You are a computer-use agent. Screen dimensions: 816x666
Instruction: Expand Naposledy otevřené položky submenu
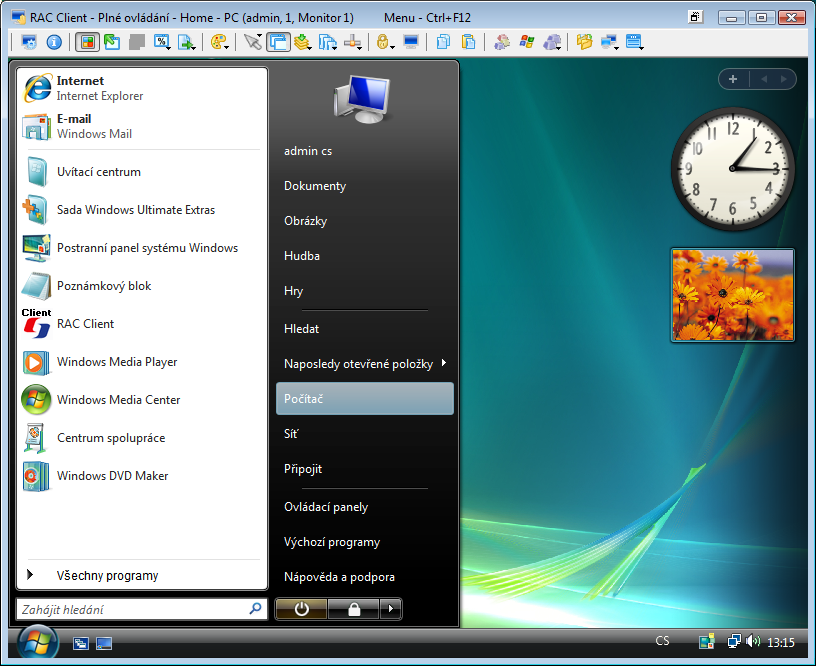[x=364, y=364]
